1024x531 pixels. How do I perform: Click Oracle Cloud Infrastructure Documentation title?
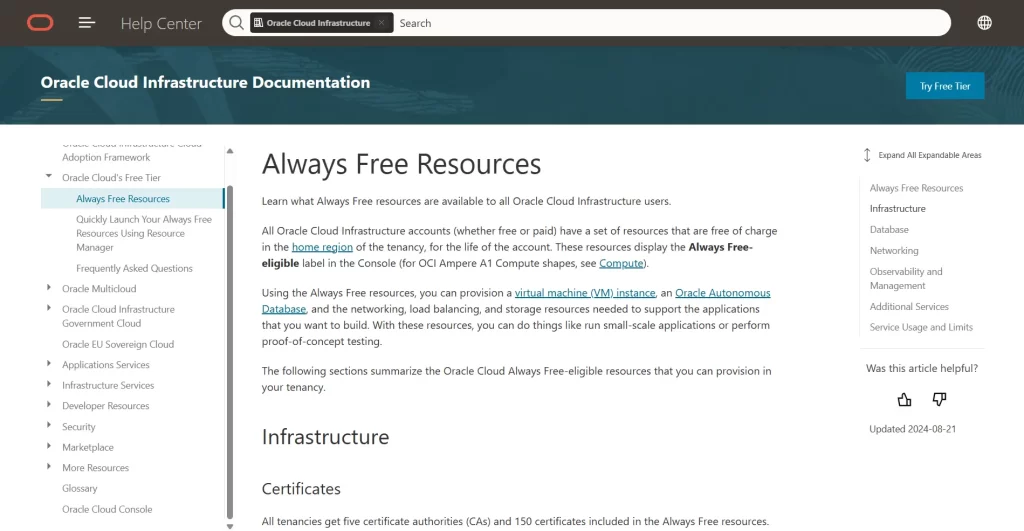coord(205,82)
